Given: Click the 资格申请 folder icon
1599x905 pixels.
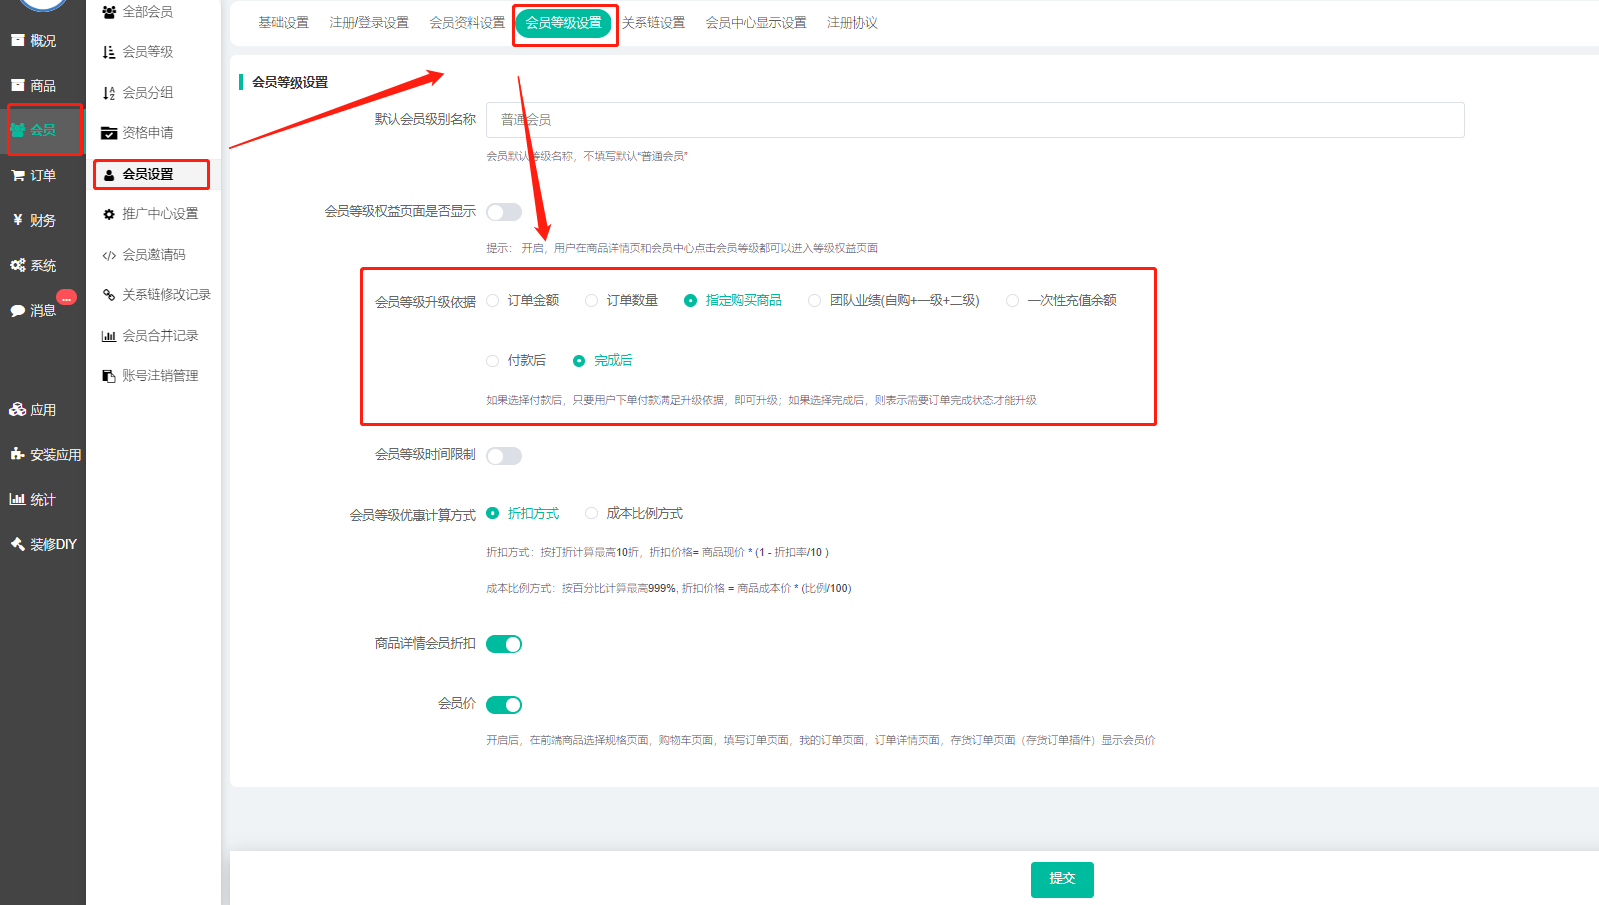Looking at the screenshot, I should 109,133.
